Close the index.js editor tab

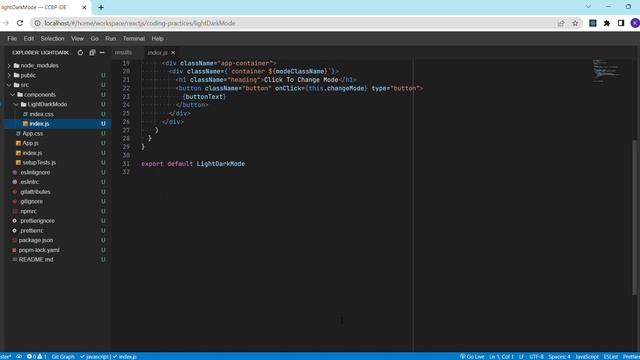pos(173,53)
